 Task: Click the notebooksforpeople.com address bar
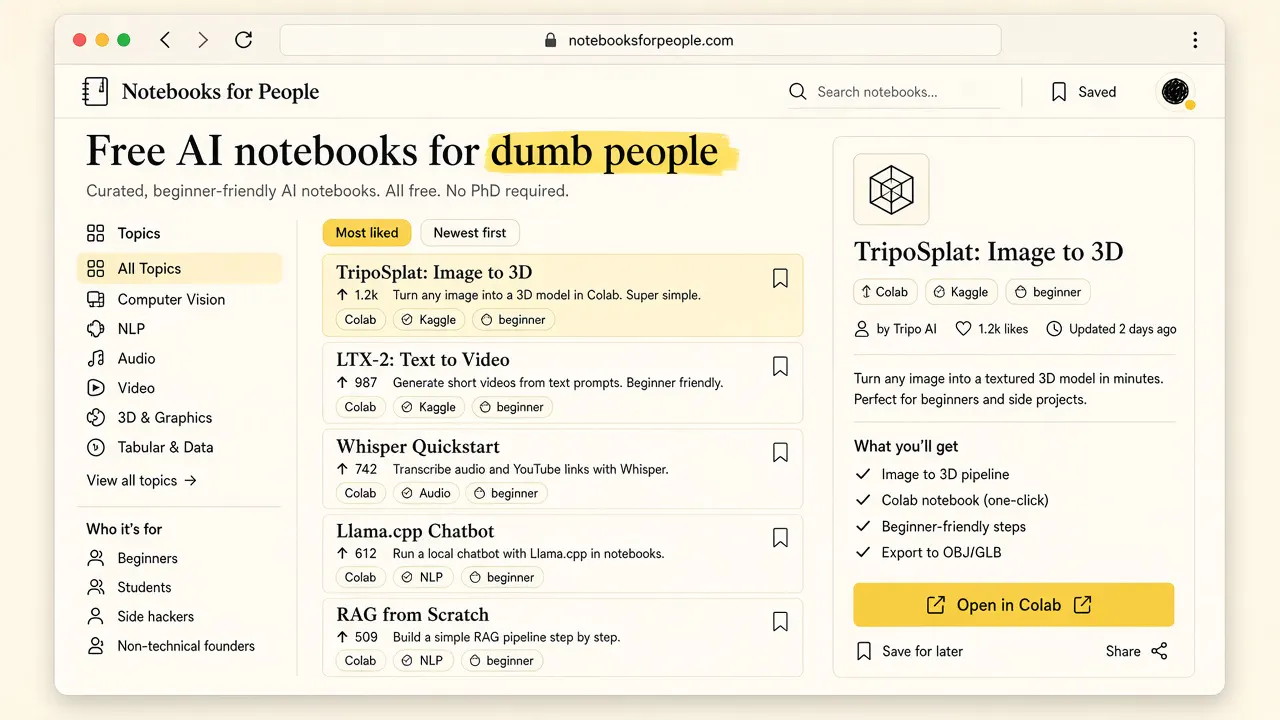[x=640, y=41]
